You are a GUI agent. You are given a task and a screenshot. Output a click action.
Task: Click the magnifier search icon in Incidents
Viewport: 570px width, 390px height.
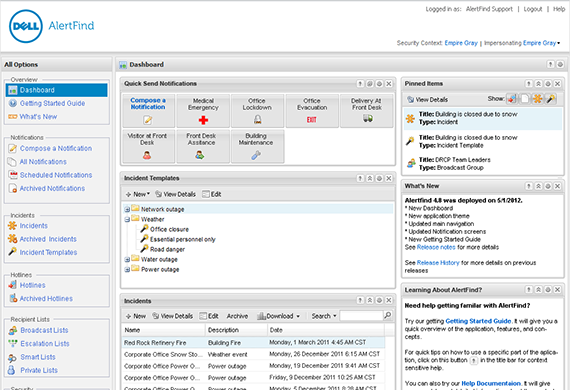(388, 315)
